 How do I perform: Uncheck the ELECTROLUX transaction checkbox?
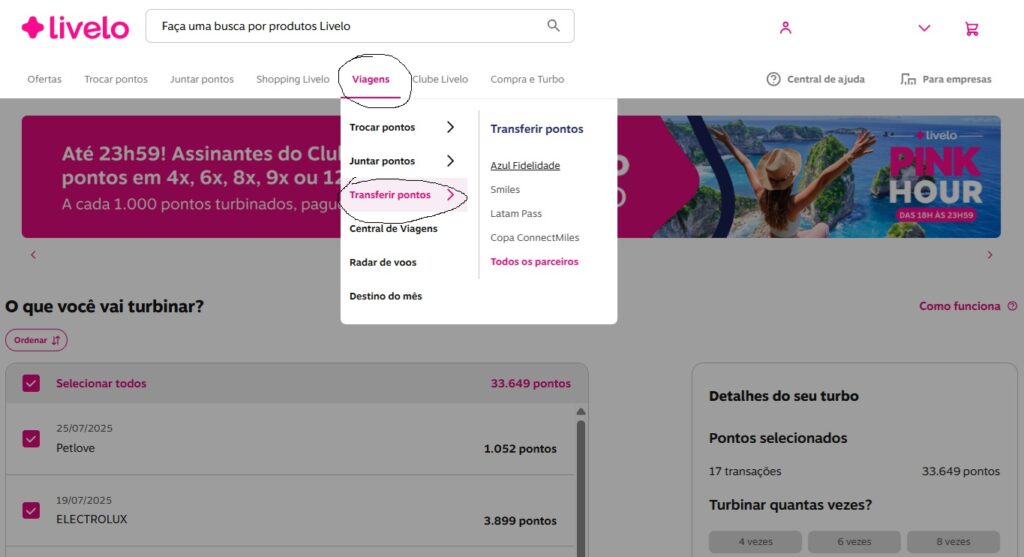[31, 510]
